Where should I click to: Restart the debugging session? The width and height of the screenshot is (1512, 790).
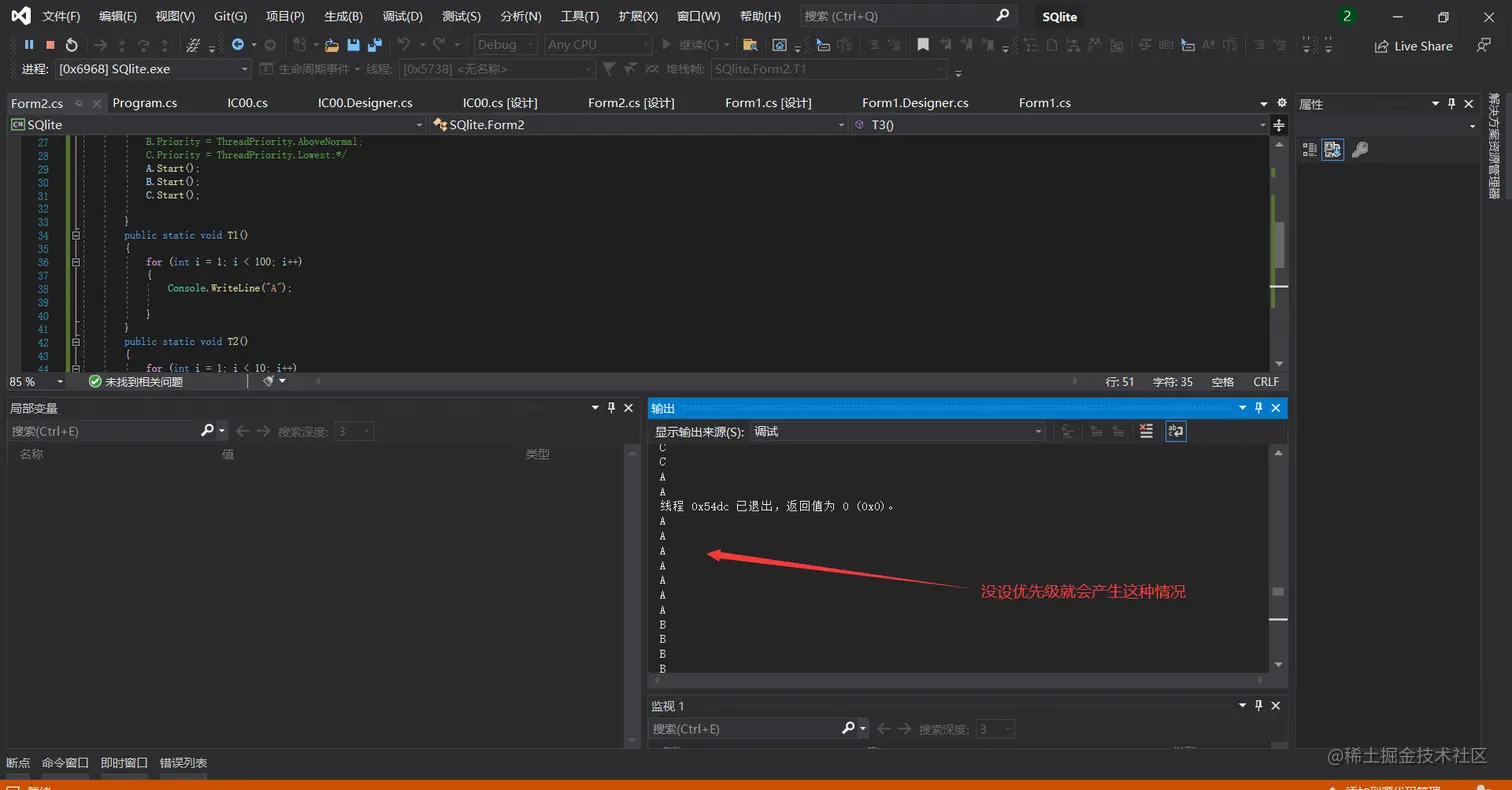click(71, 45)
